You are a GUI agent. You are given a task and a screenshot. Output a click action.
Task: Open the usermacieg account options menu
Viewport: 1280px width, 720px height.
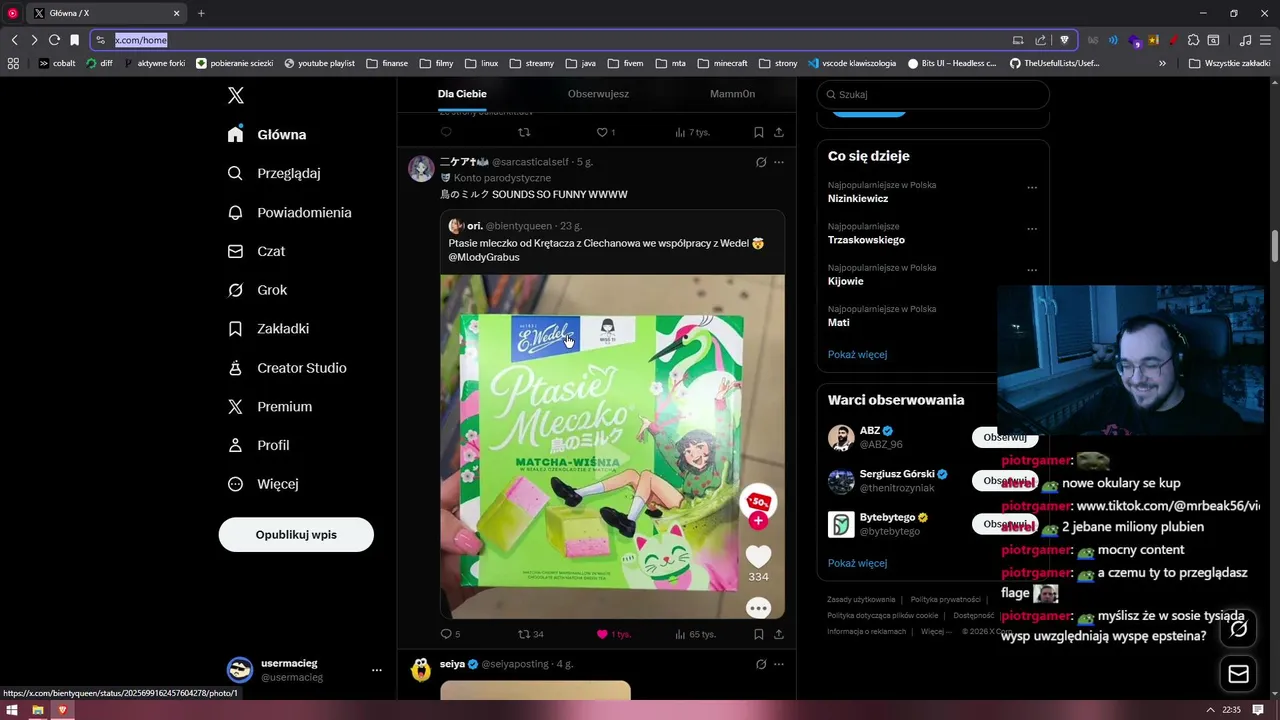377,670
